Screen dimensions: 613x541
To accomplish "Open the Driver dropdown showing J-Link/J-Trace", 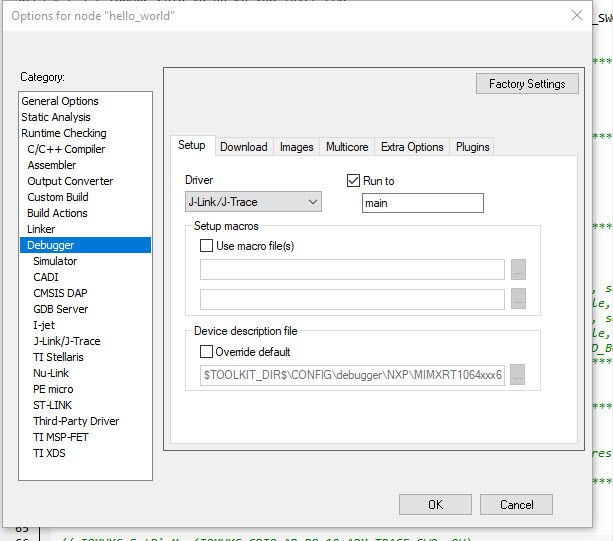I will (x=253, y=202).
